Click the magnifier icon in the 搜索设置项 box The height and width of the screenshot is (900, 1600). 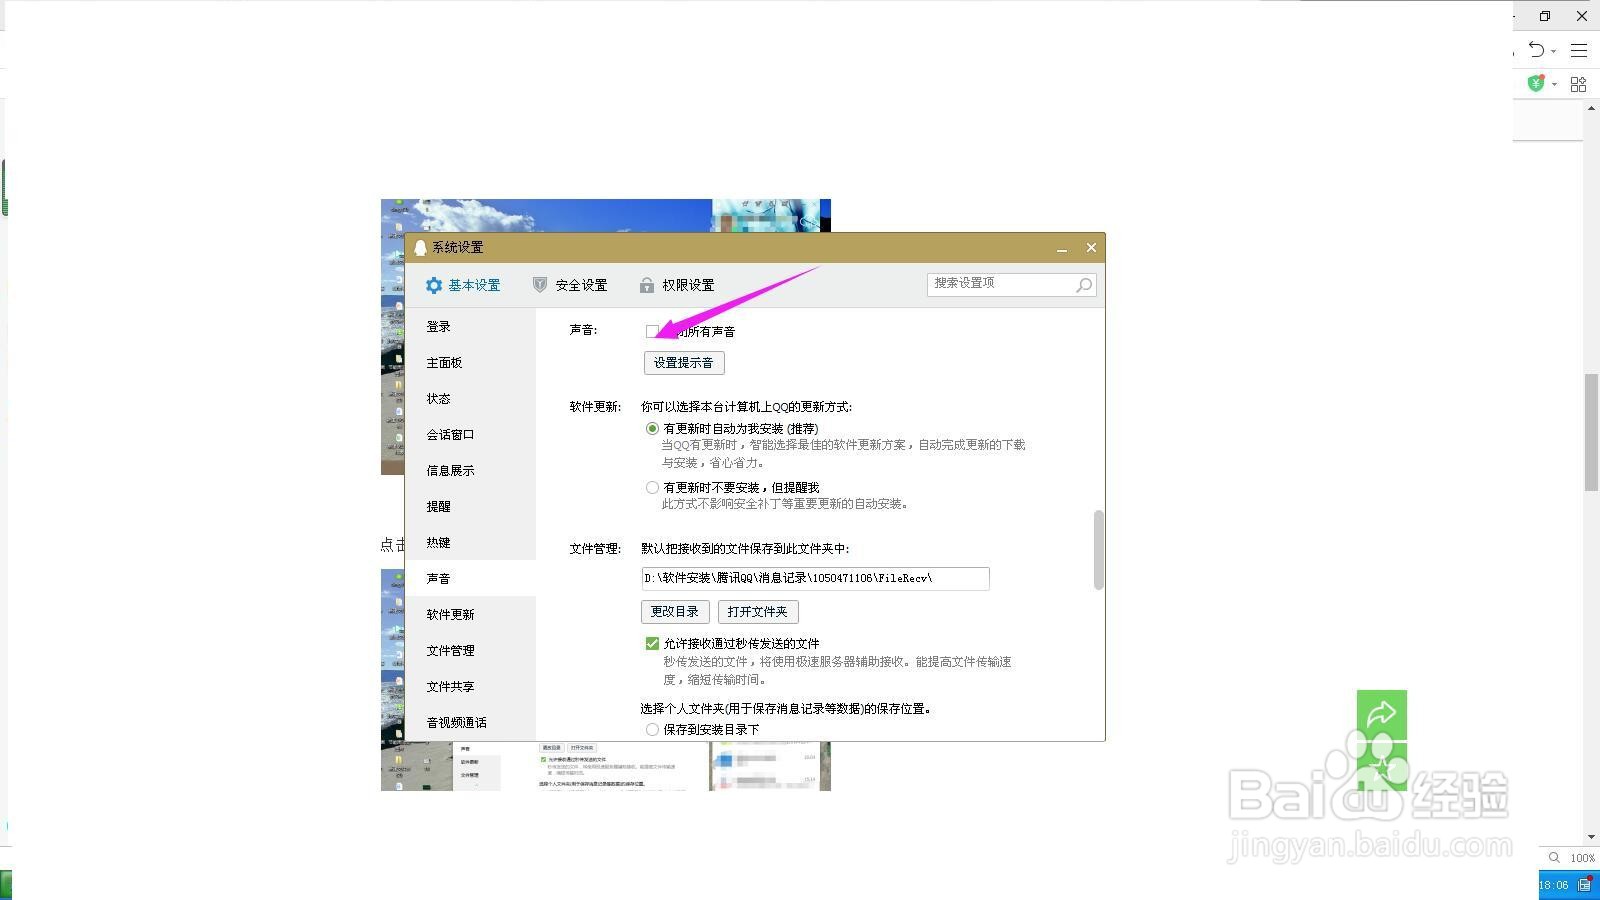pos(1084,285)
